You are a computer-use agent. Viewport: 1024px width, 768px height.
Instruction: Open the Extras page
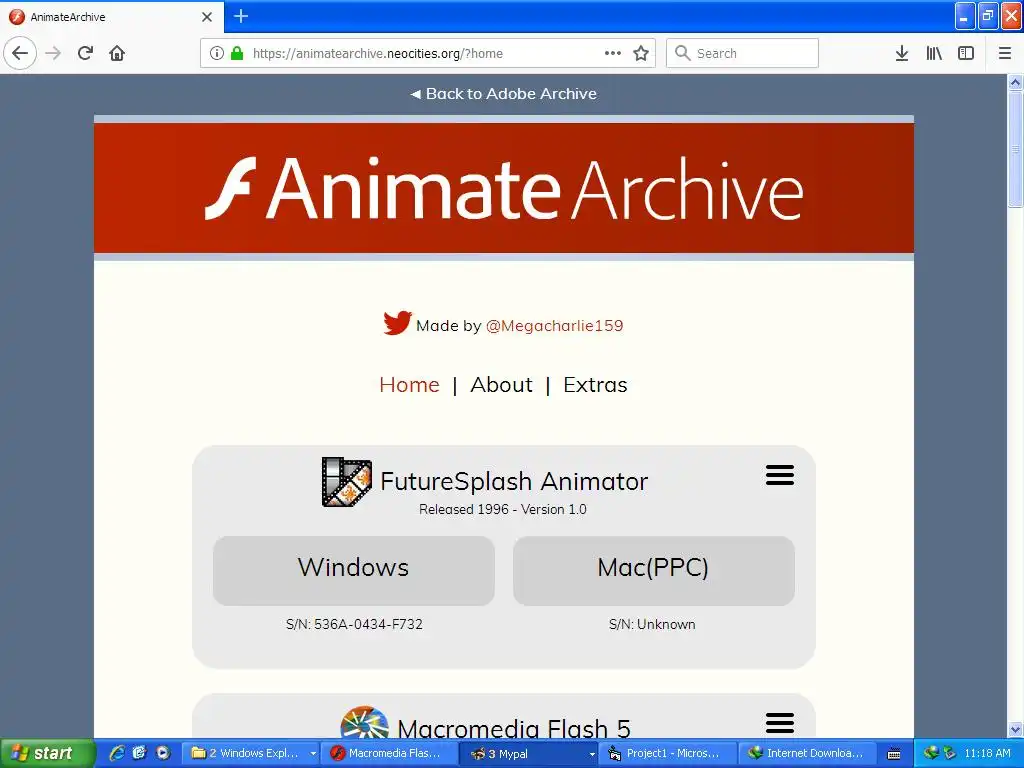[x=595, y=385]
